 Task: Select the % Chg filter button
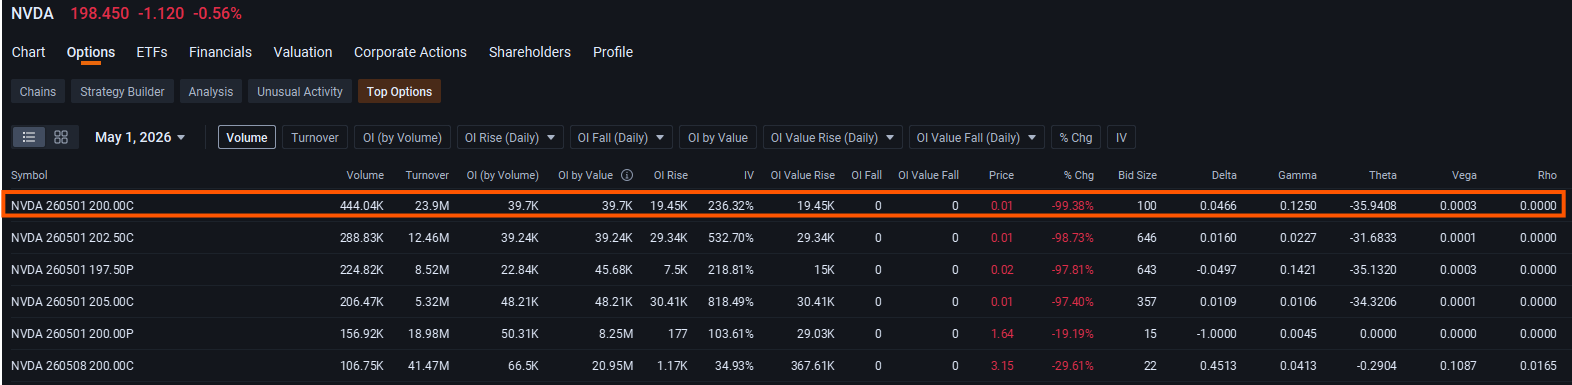coord(1076,137)
